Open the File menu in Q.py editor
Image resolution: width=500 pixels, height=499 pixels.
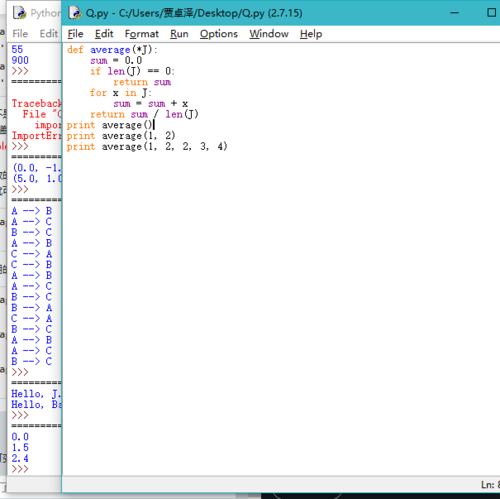click(75, 34)
